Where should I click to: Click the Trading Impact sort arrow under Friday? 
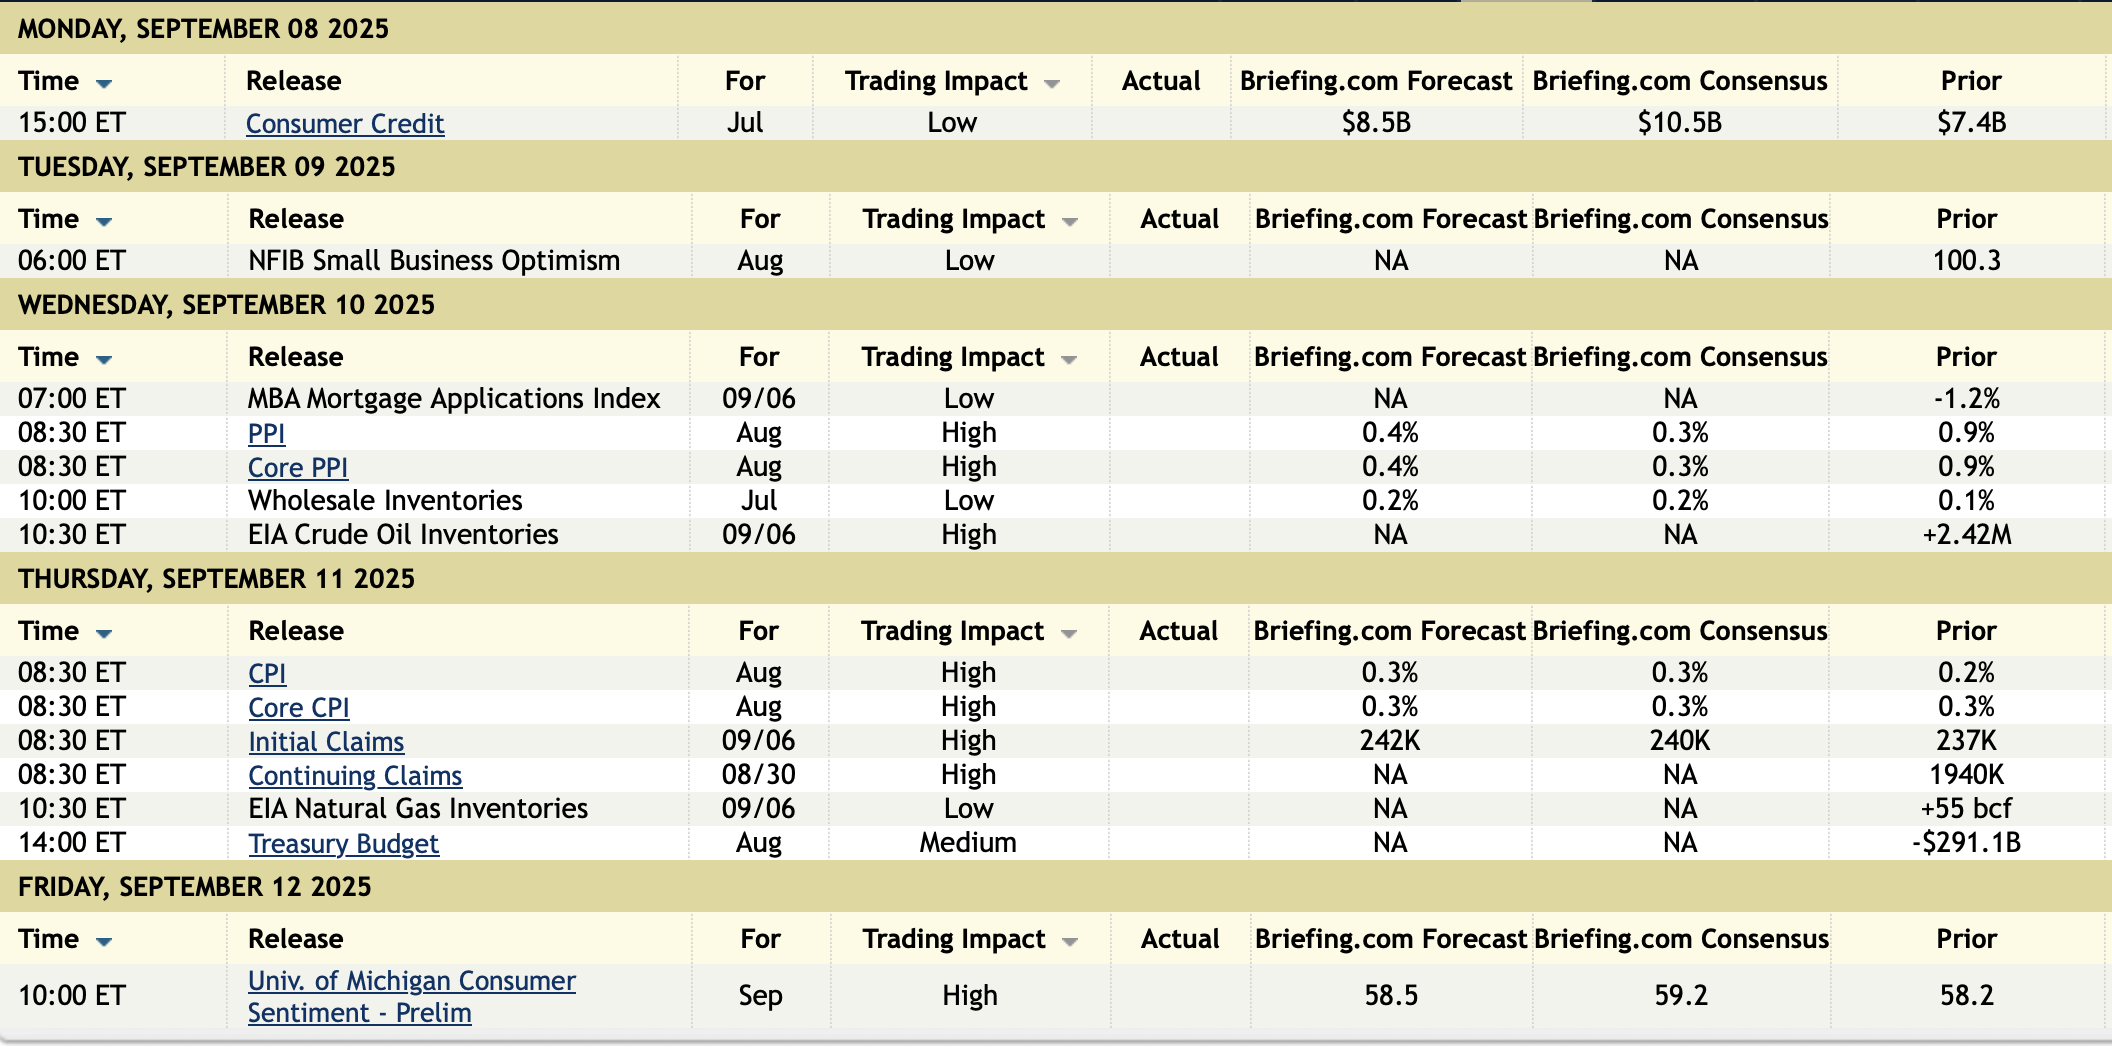(x=1070, y=942)
